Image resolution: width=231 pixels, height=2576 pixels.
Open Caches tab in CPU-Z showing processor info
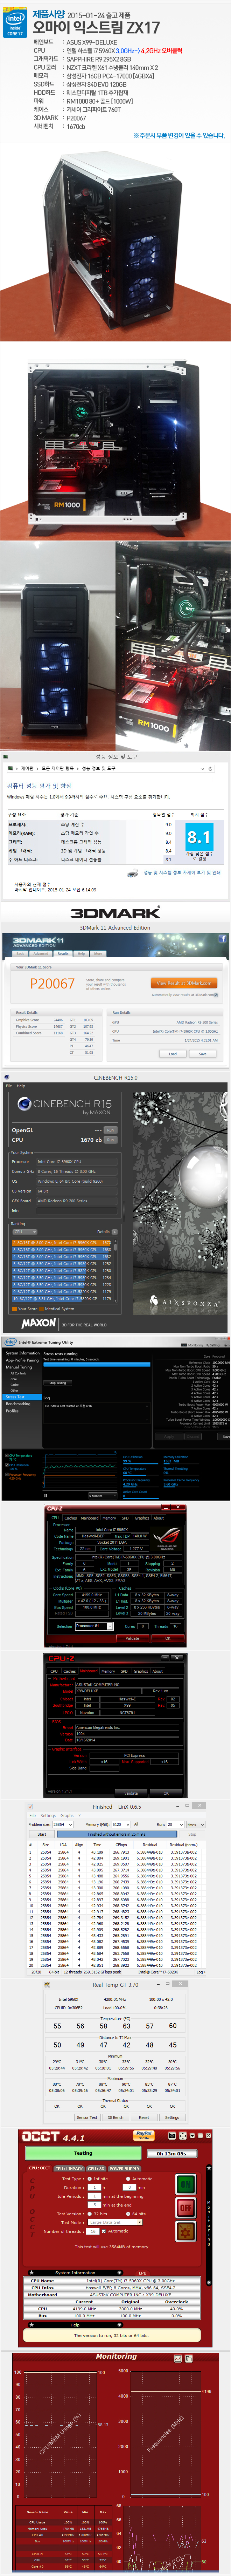tap(70, 1518)
